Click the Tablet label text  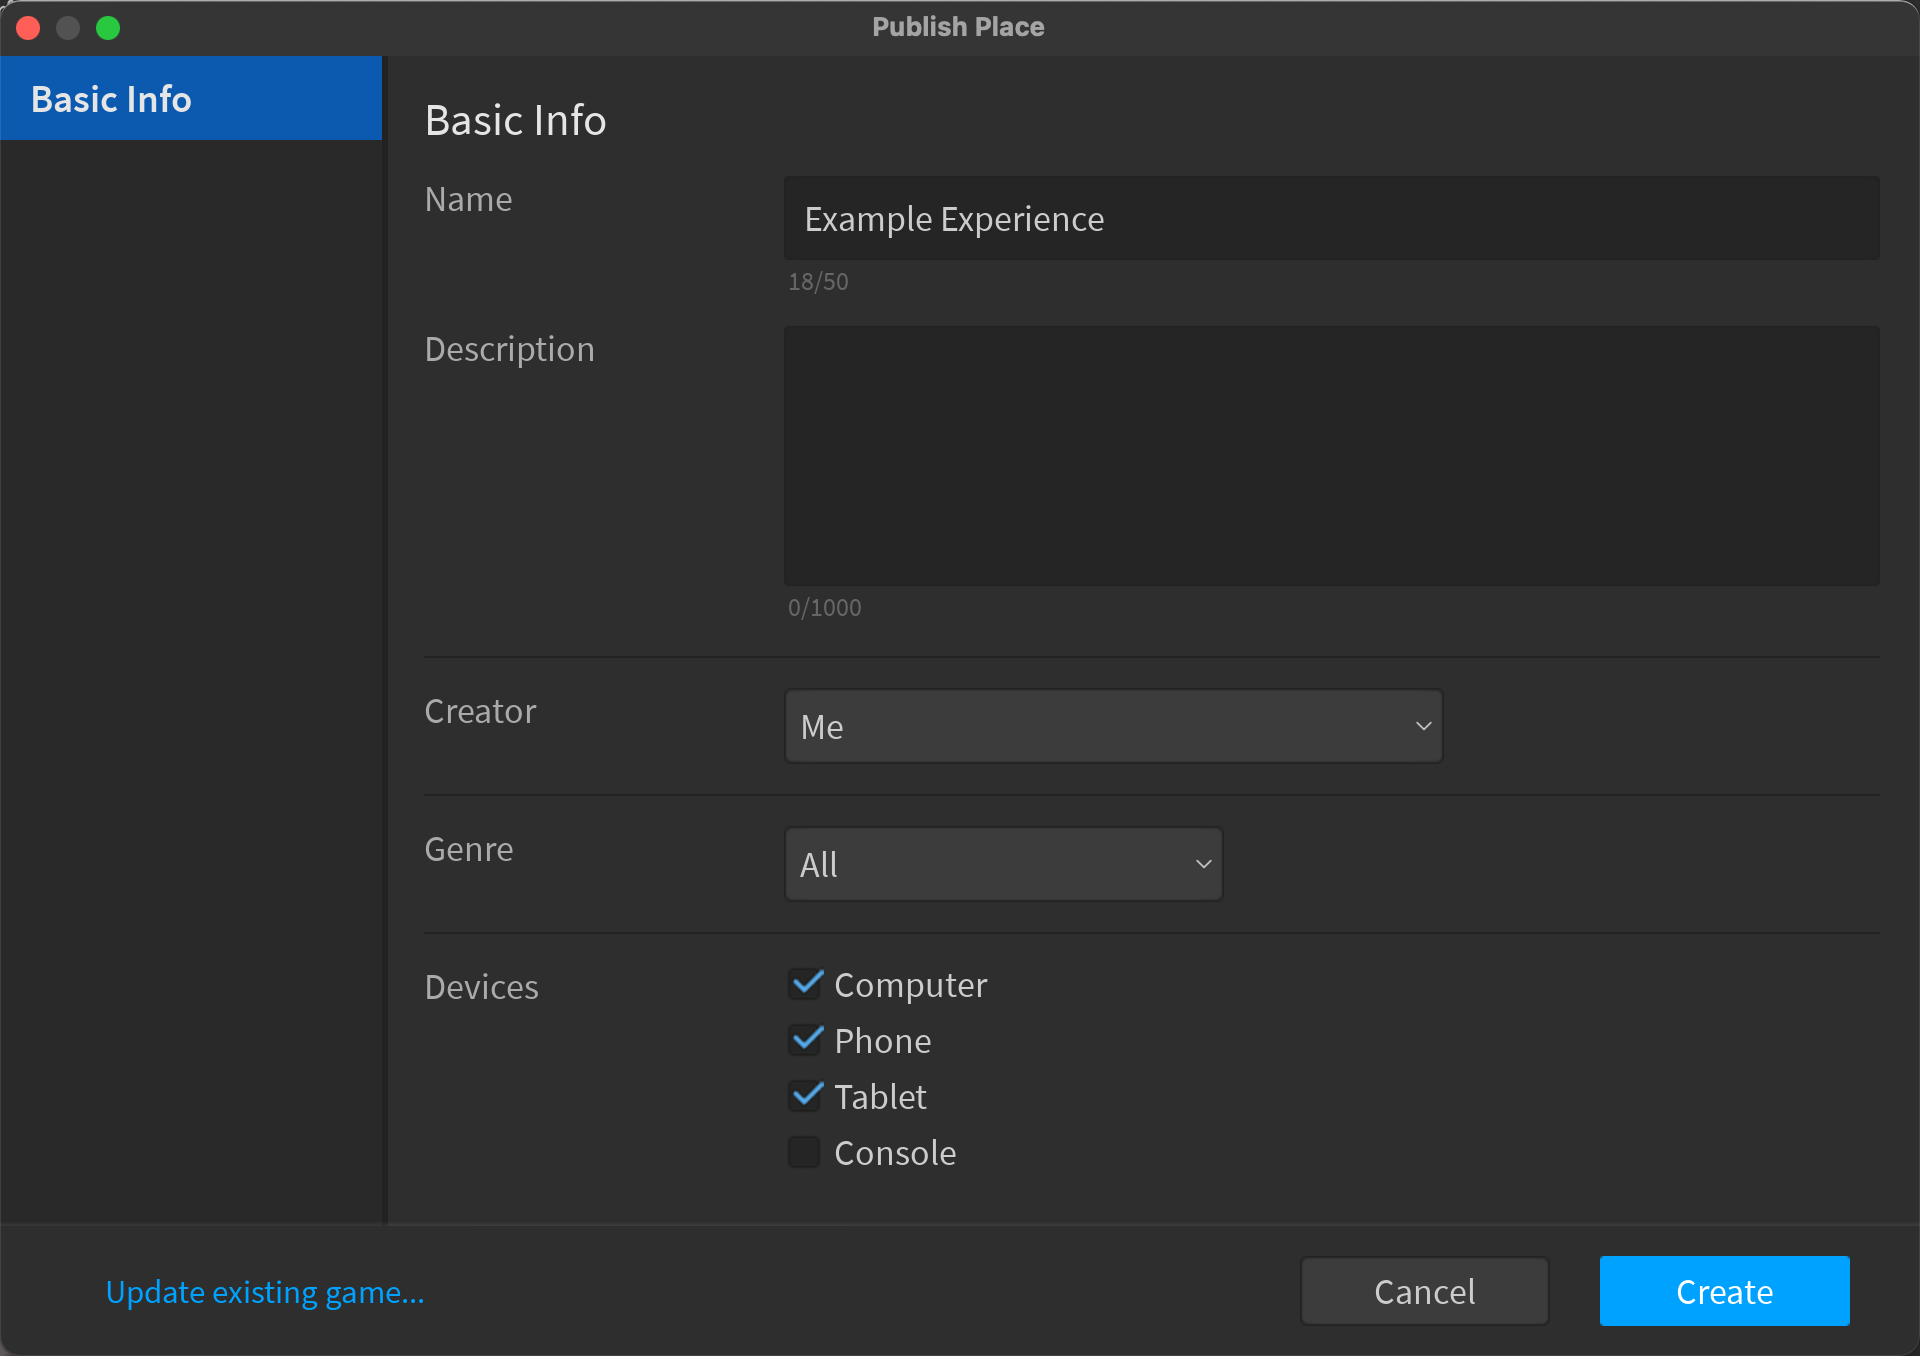(x=880, y=1097)
